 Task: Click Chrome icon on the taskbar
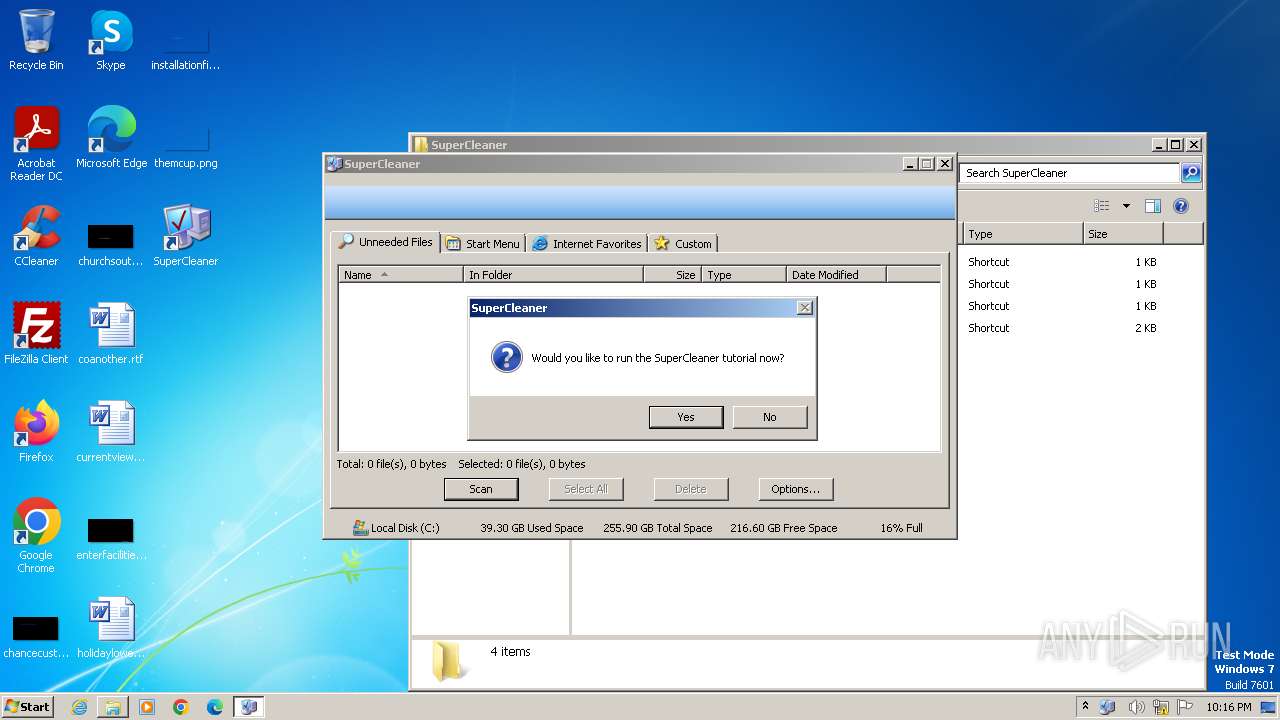181,707
